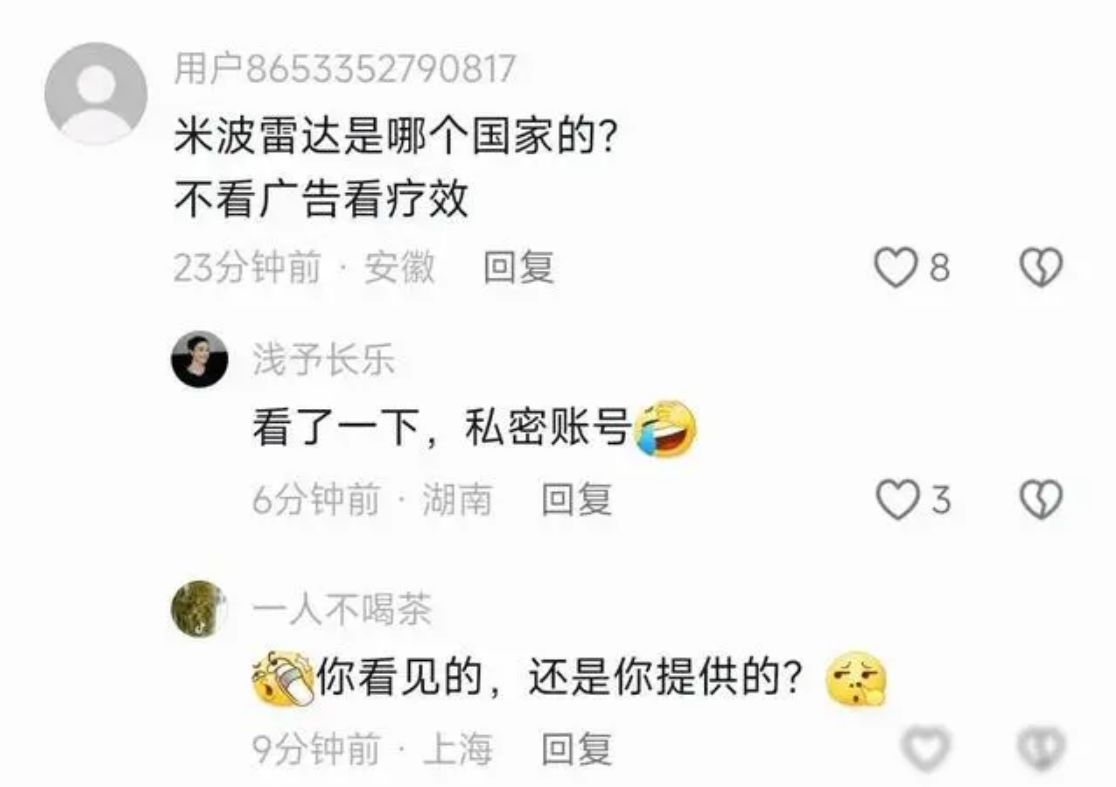Open 浅予长乐's profile avatar

tap(199, 359)
